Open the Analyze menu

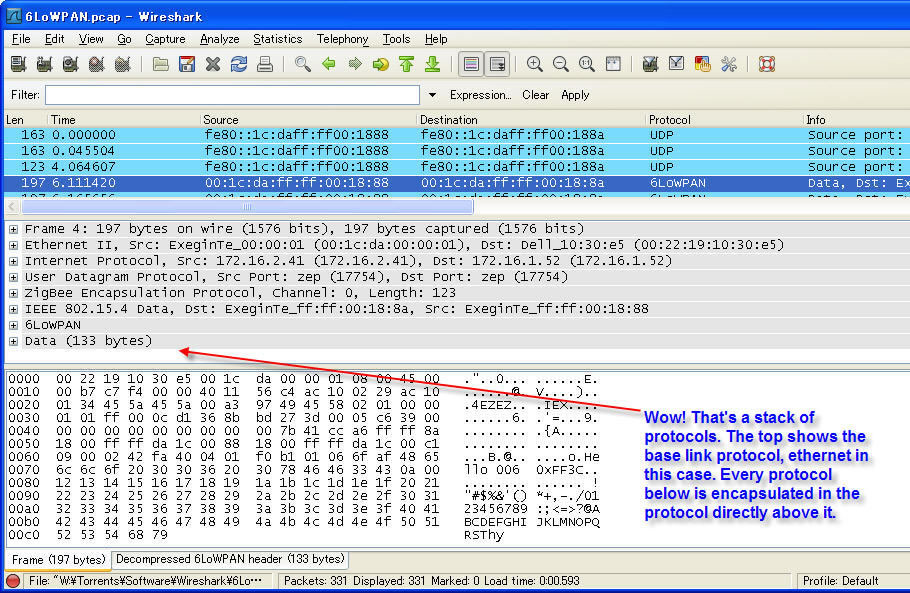coord(219,39)
